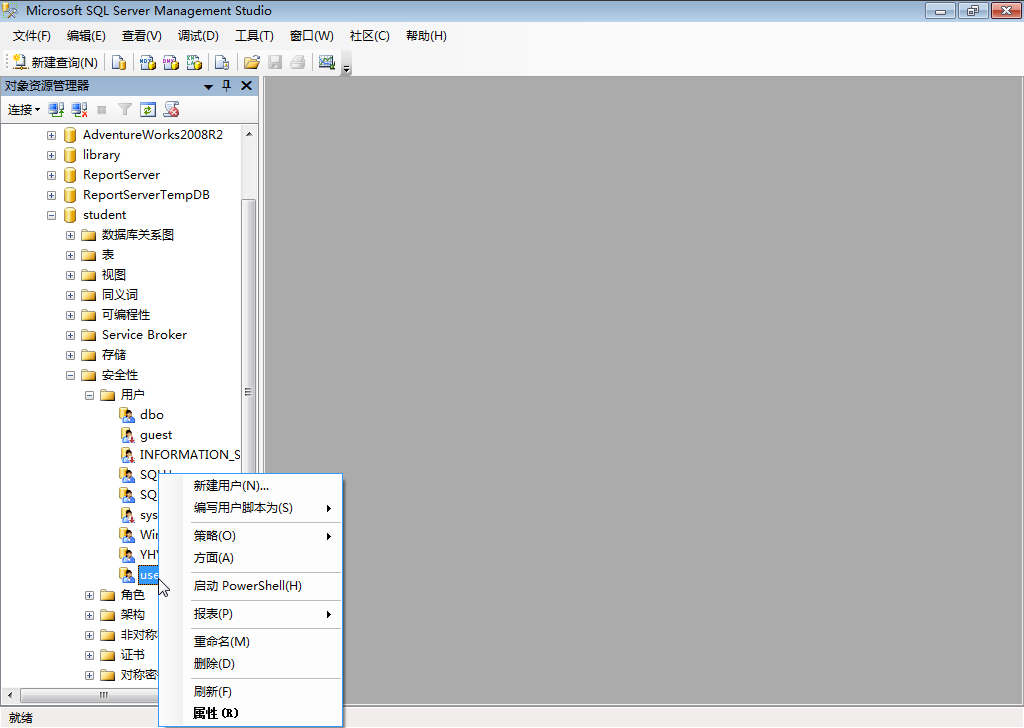The height and width of the screenshot is (728, 1024).
Task: Expand the 视图 (Views) folder
Action: click(x=71, y=276)
